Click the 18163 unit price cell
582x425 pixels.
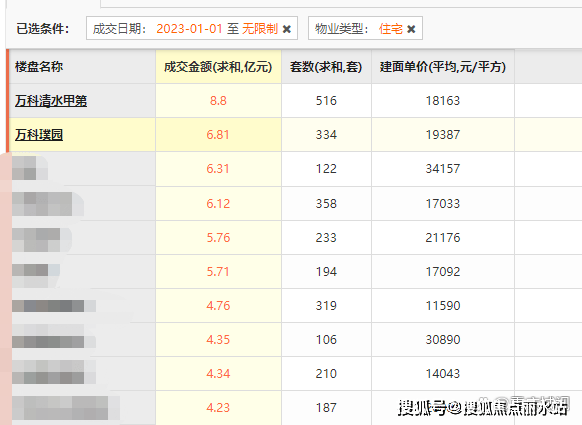pyautogui.click(x=443, y=101)
